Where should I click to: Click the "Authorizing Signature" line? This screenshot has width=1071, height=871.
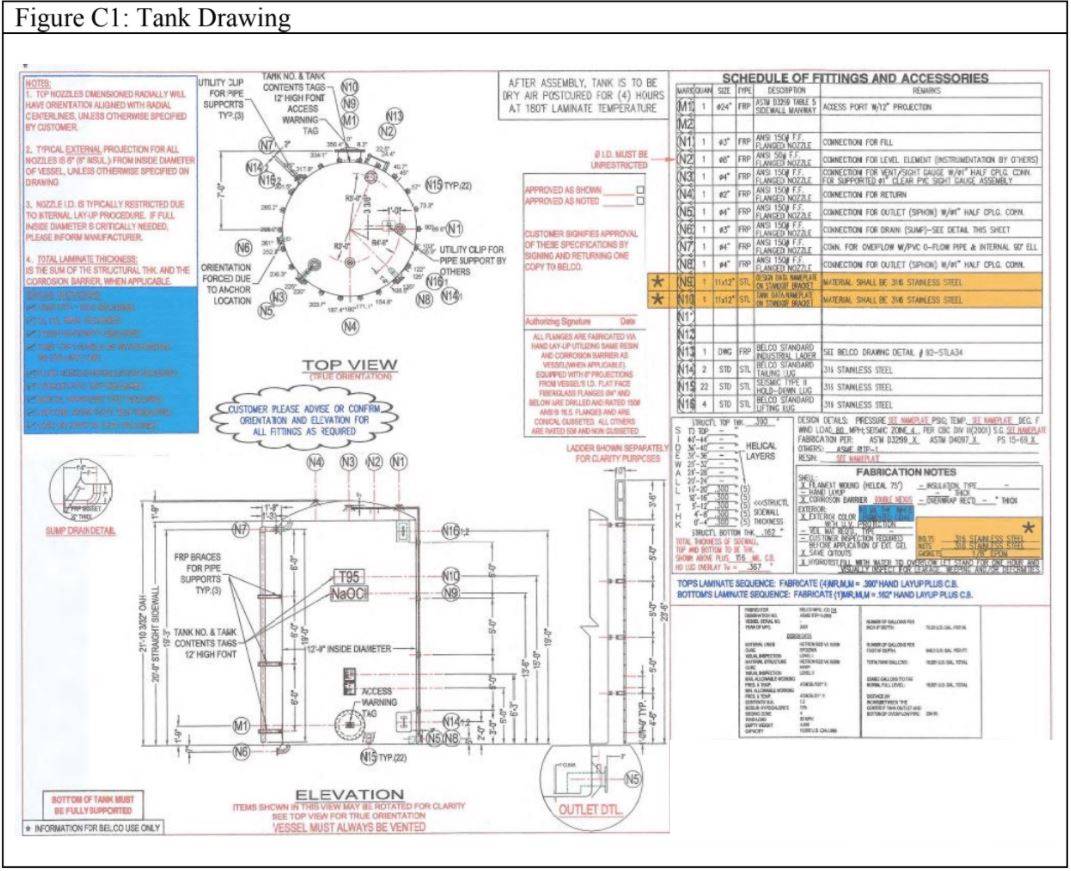coord(580,322)
